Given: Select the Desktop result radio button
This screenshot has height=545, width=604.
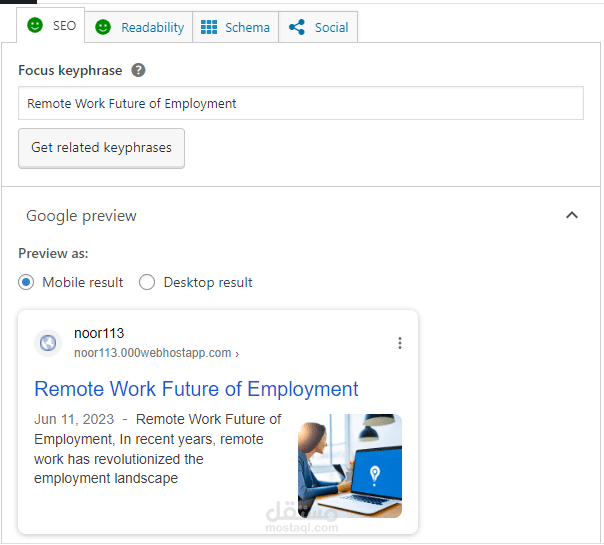Looking at the screenshot, I should click(147, 282).
